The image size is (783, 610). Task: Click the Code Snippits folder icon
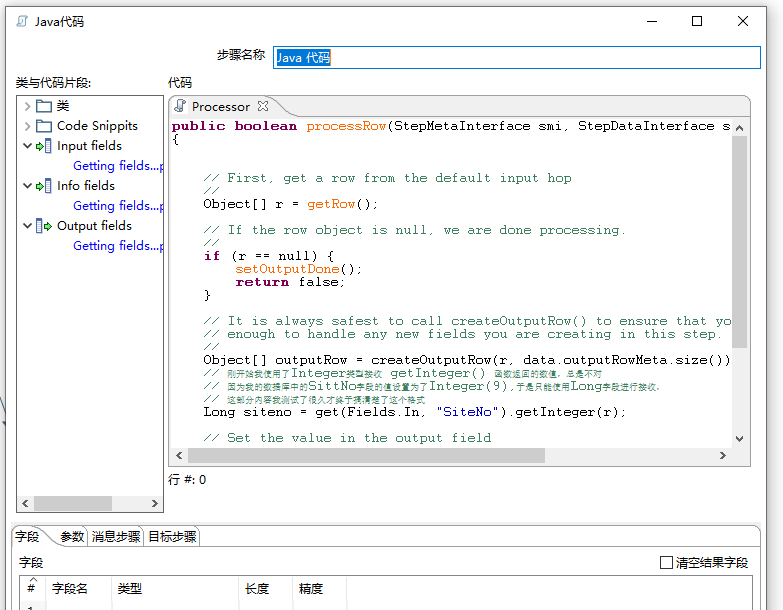click(43, 126)
